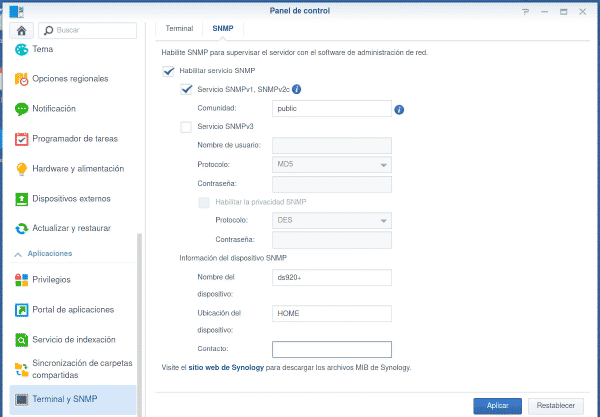Image resolution: width=600 pixels, height=417 pixels.
Task: Open Dispositivos externos upload icon
Action: (x=21, y=199)
